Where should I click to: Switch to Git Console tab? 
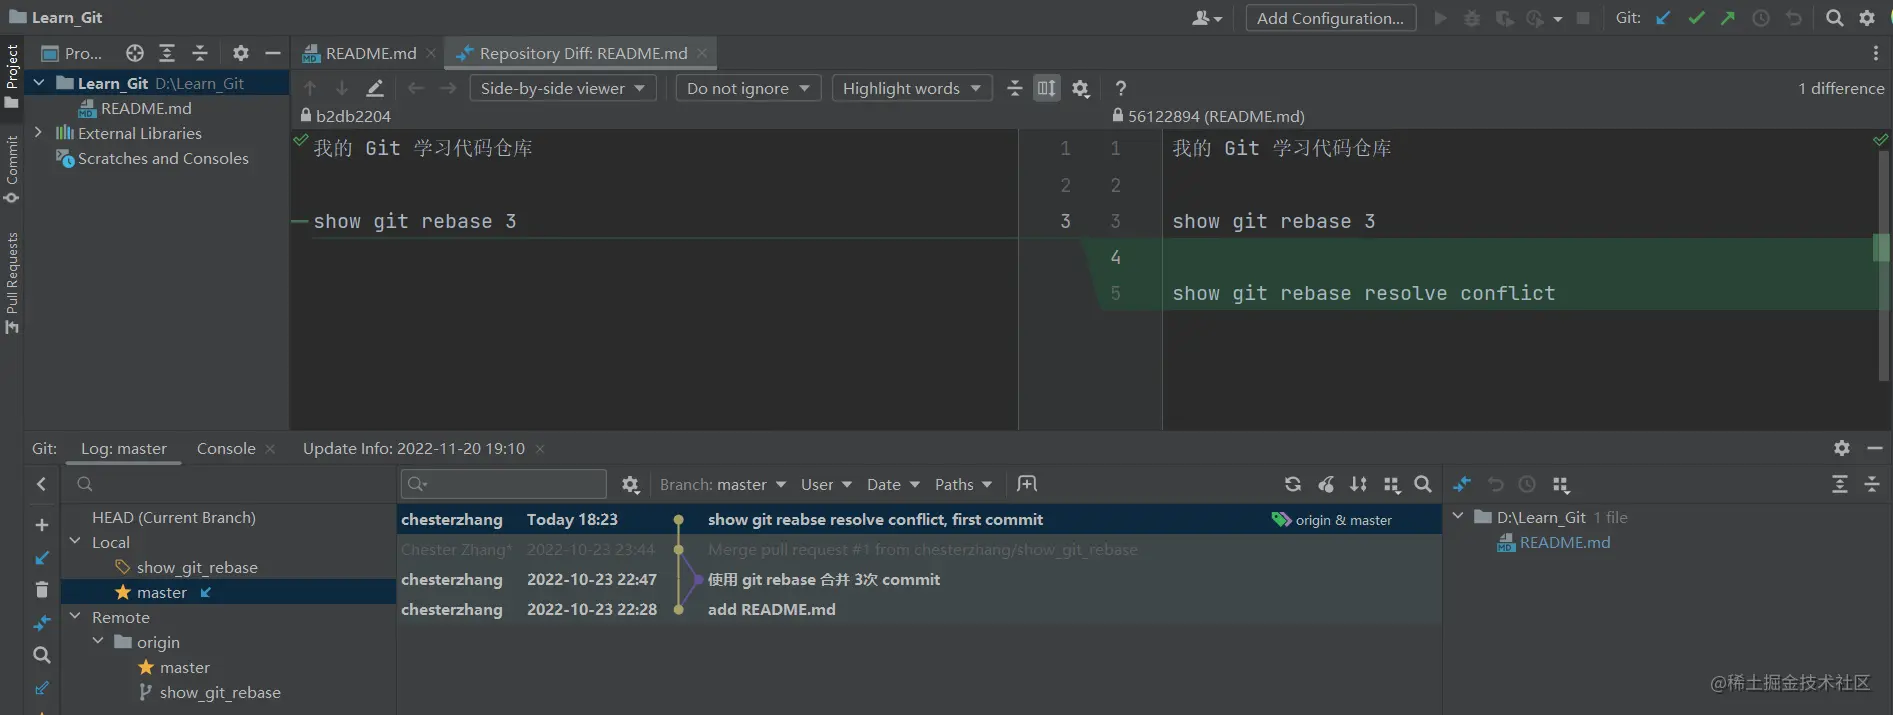coord(226,448)
